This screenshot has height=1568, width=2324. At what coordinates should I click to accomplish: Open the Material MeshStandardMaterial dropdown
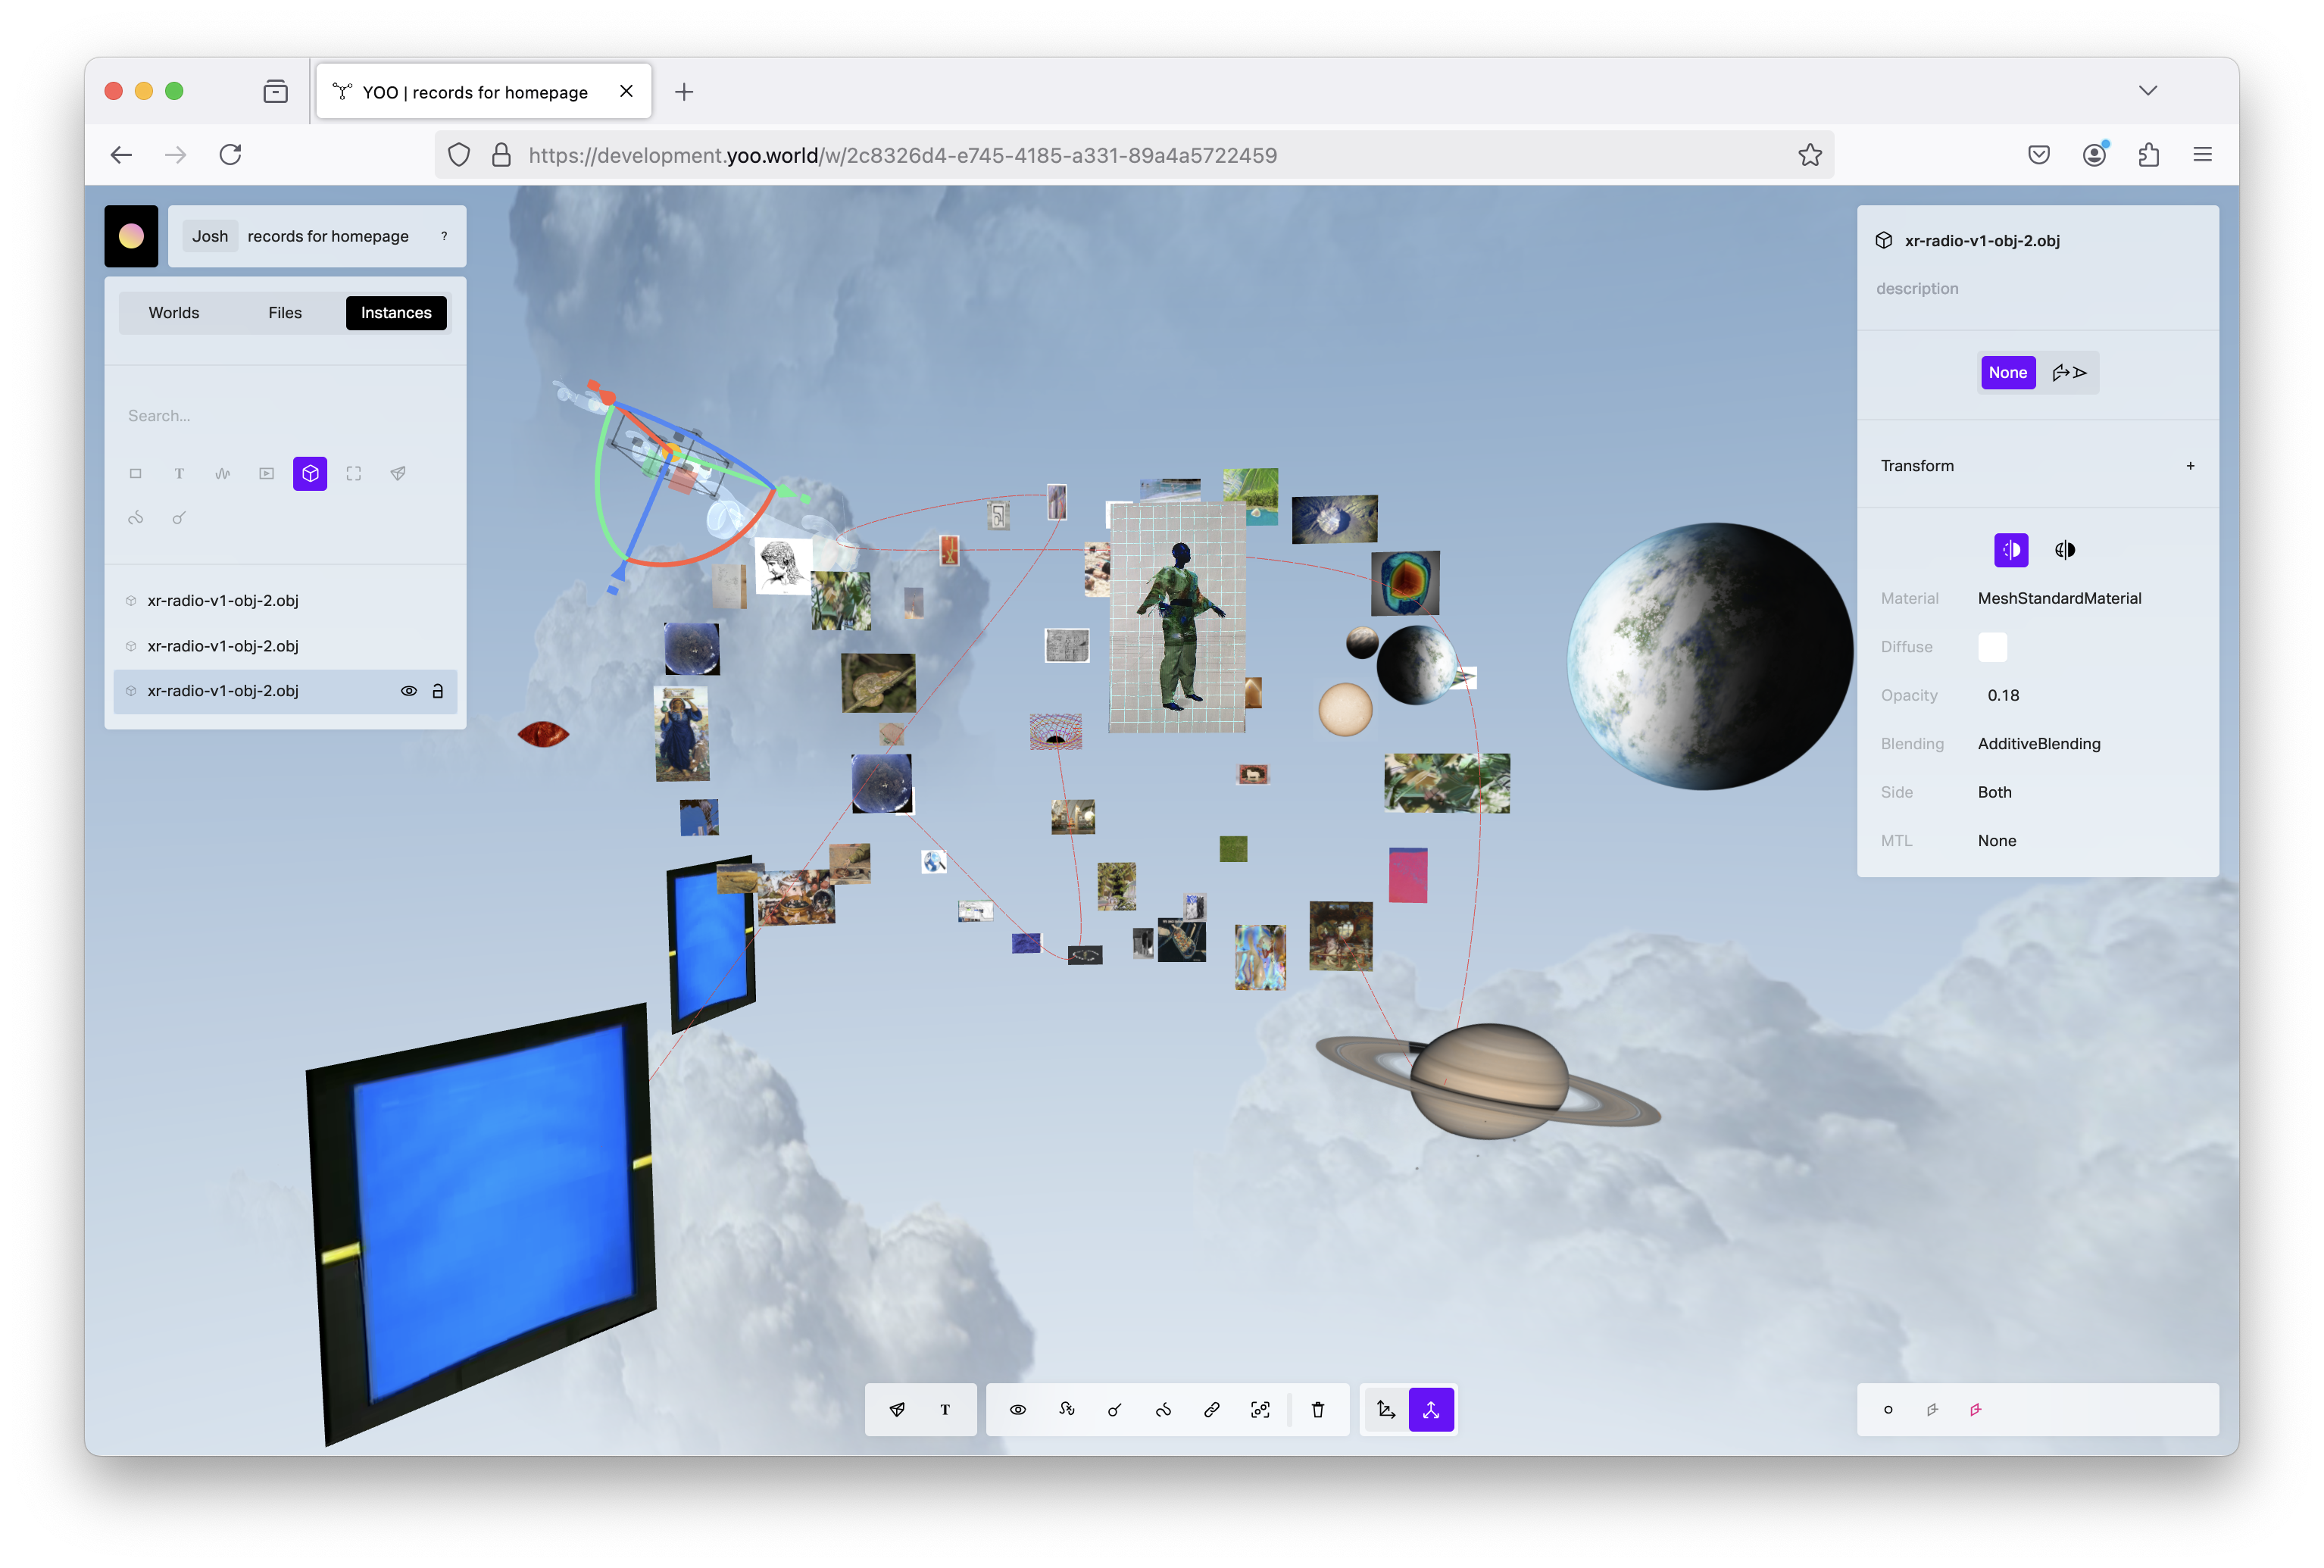pos(2058,598)
